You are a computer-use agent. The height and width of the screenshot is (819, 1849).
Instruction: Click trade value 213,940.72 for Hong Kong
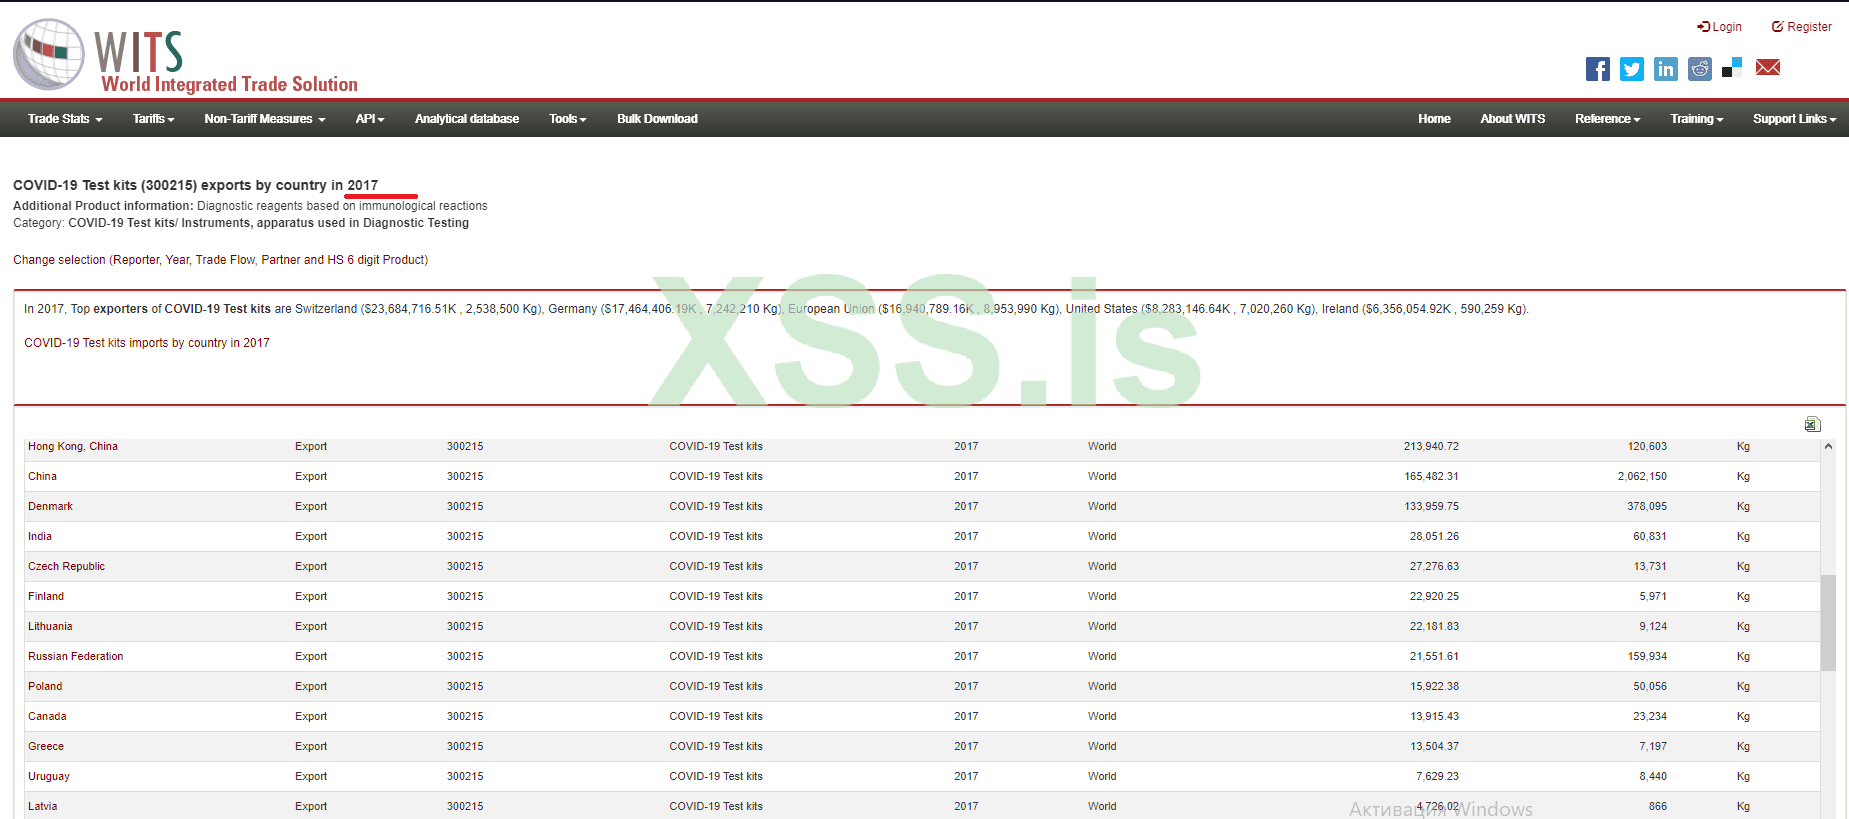1431,447
